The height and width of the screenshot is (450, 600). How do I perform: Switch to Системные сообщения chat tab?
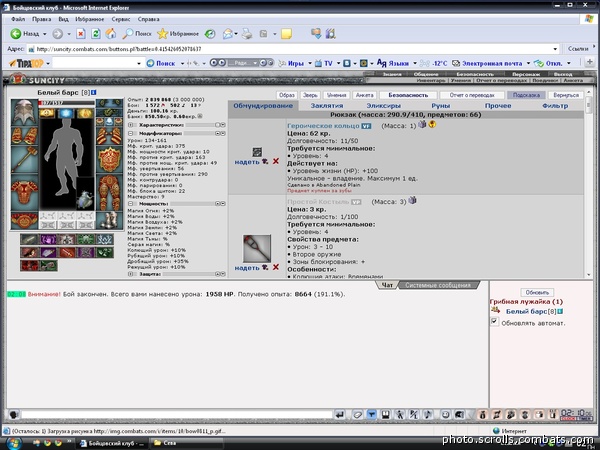coord(438,285)
